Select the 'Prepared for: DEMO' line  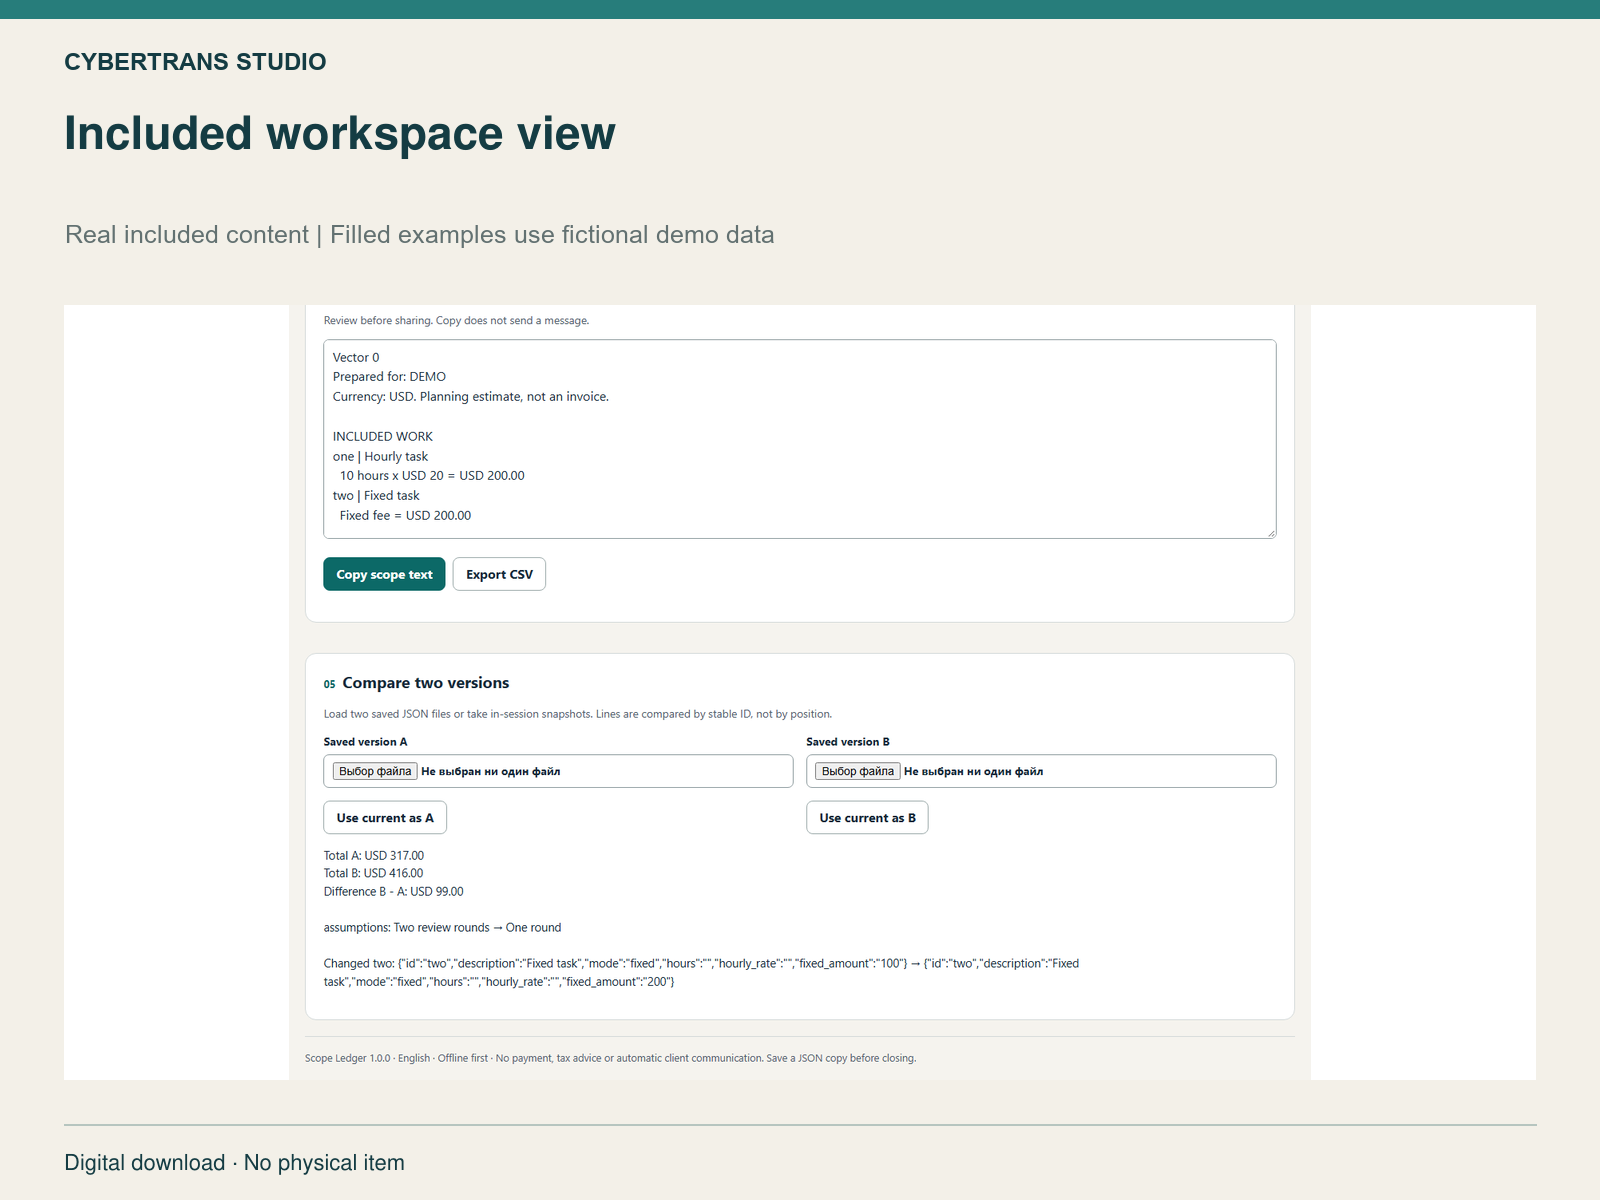(x=389, y=377)
